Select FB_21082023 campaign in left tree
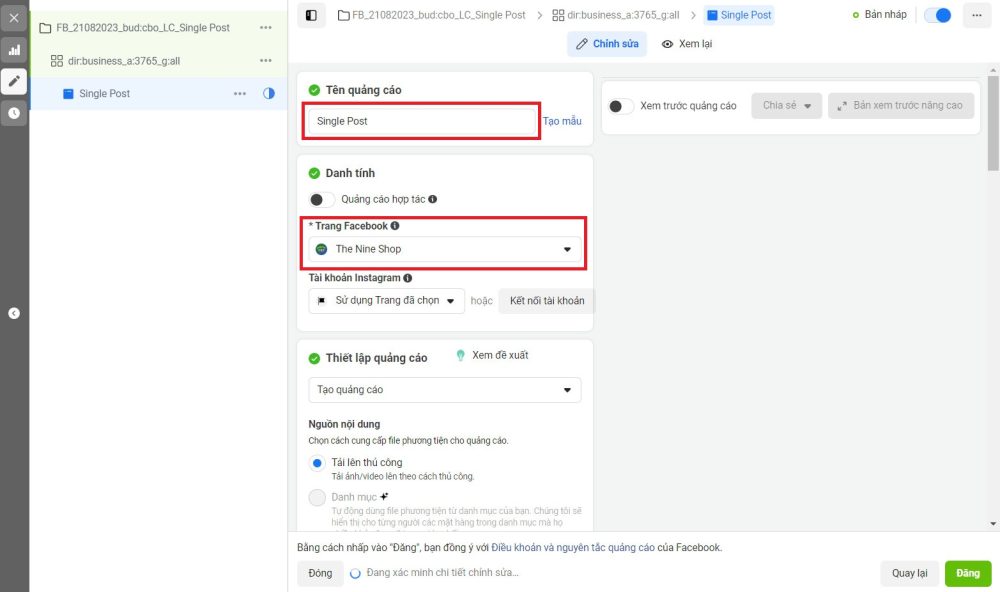The width and height of the screenshot is (1000, 592). pyautogui.click(x=142, y=27)
